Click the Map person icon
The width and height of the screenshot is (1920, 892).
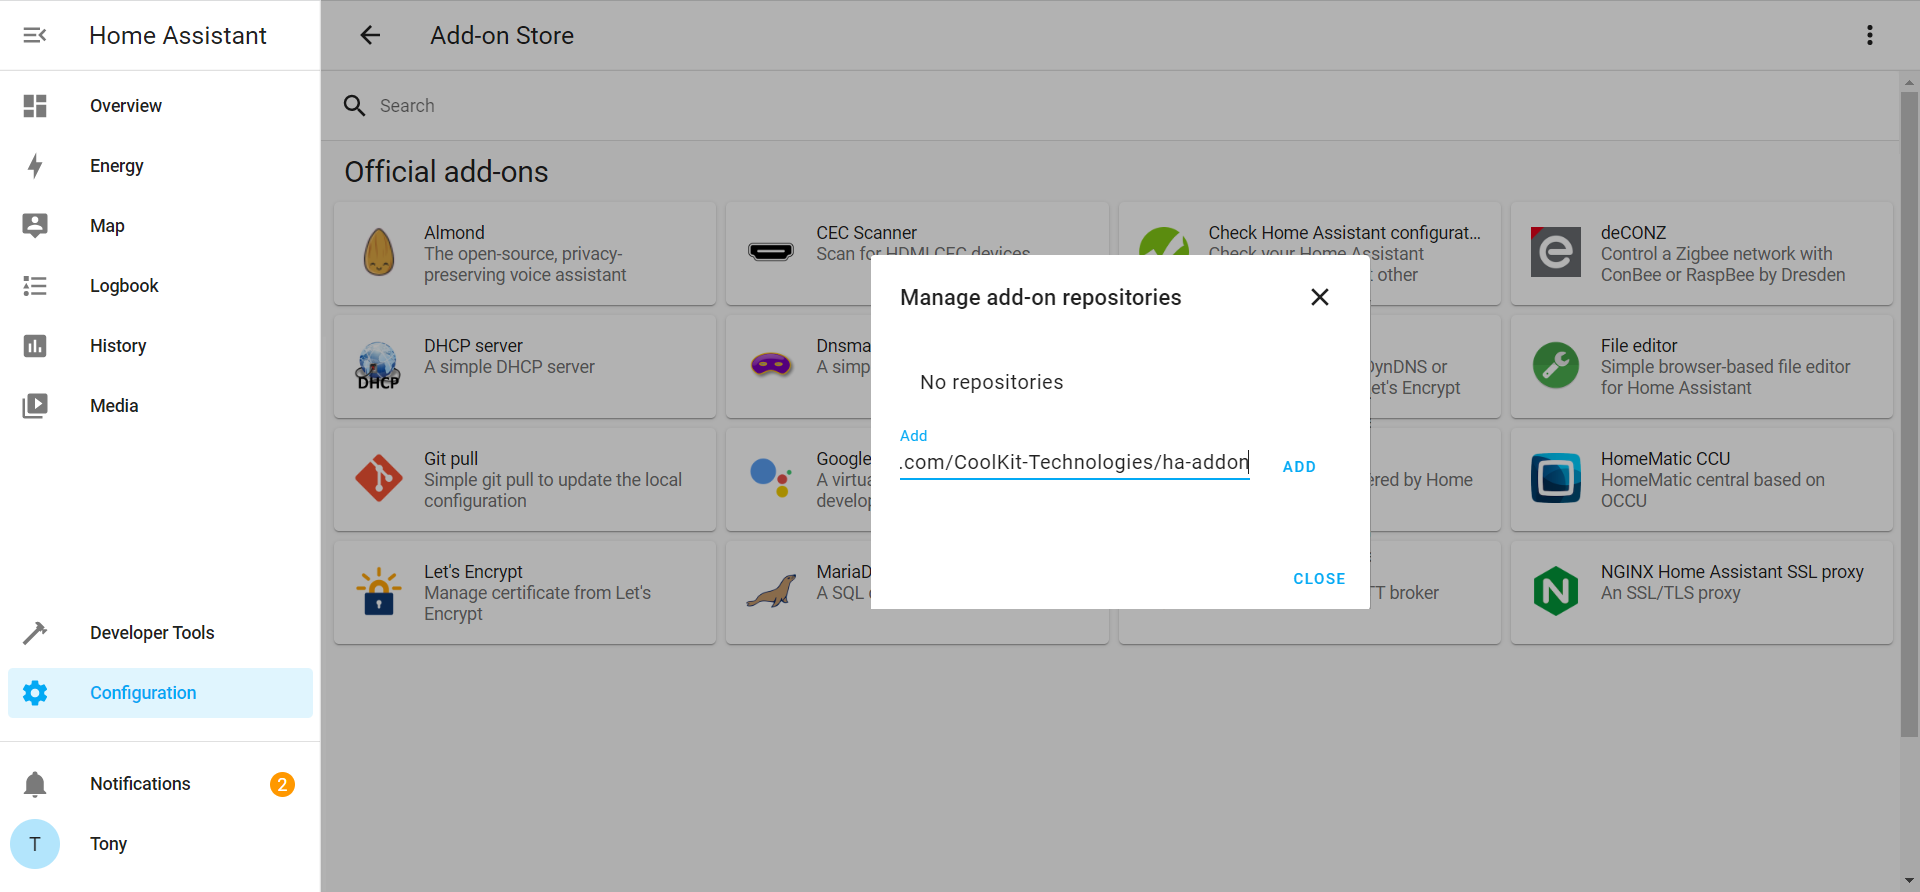click(x=35, y=226)
